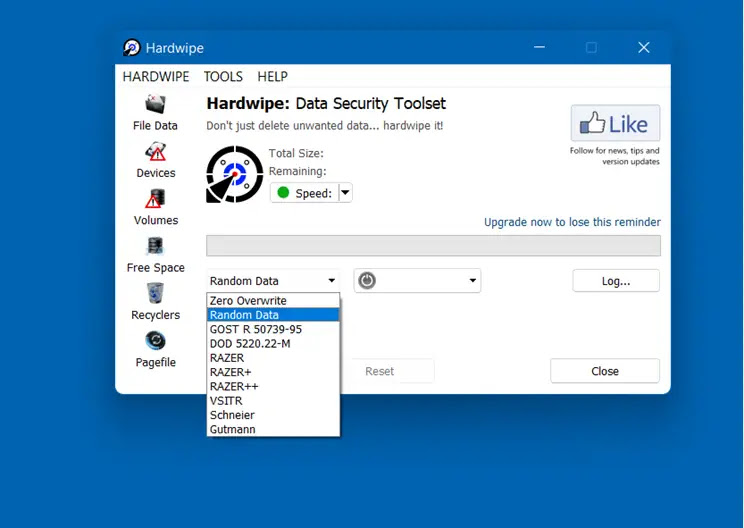
Task: Expand the power action dropdown arrow
Action: (473, 280)
